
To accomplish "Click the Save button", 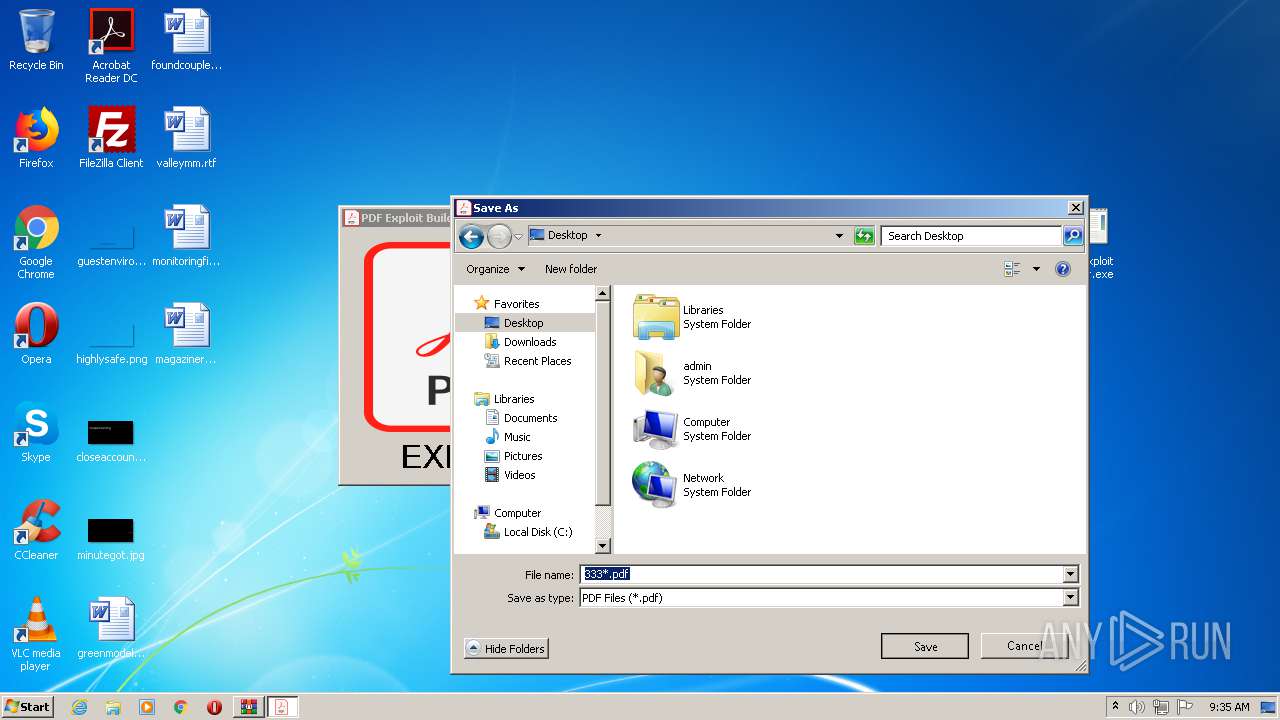I will (925, 646).
